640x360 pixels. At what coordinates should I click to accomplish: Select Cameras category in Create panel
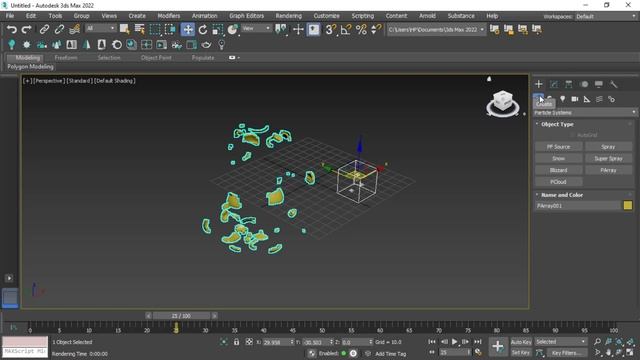(x=575, y=99)
